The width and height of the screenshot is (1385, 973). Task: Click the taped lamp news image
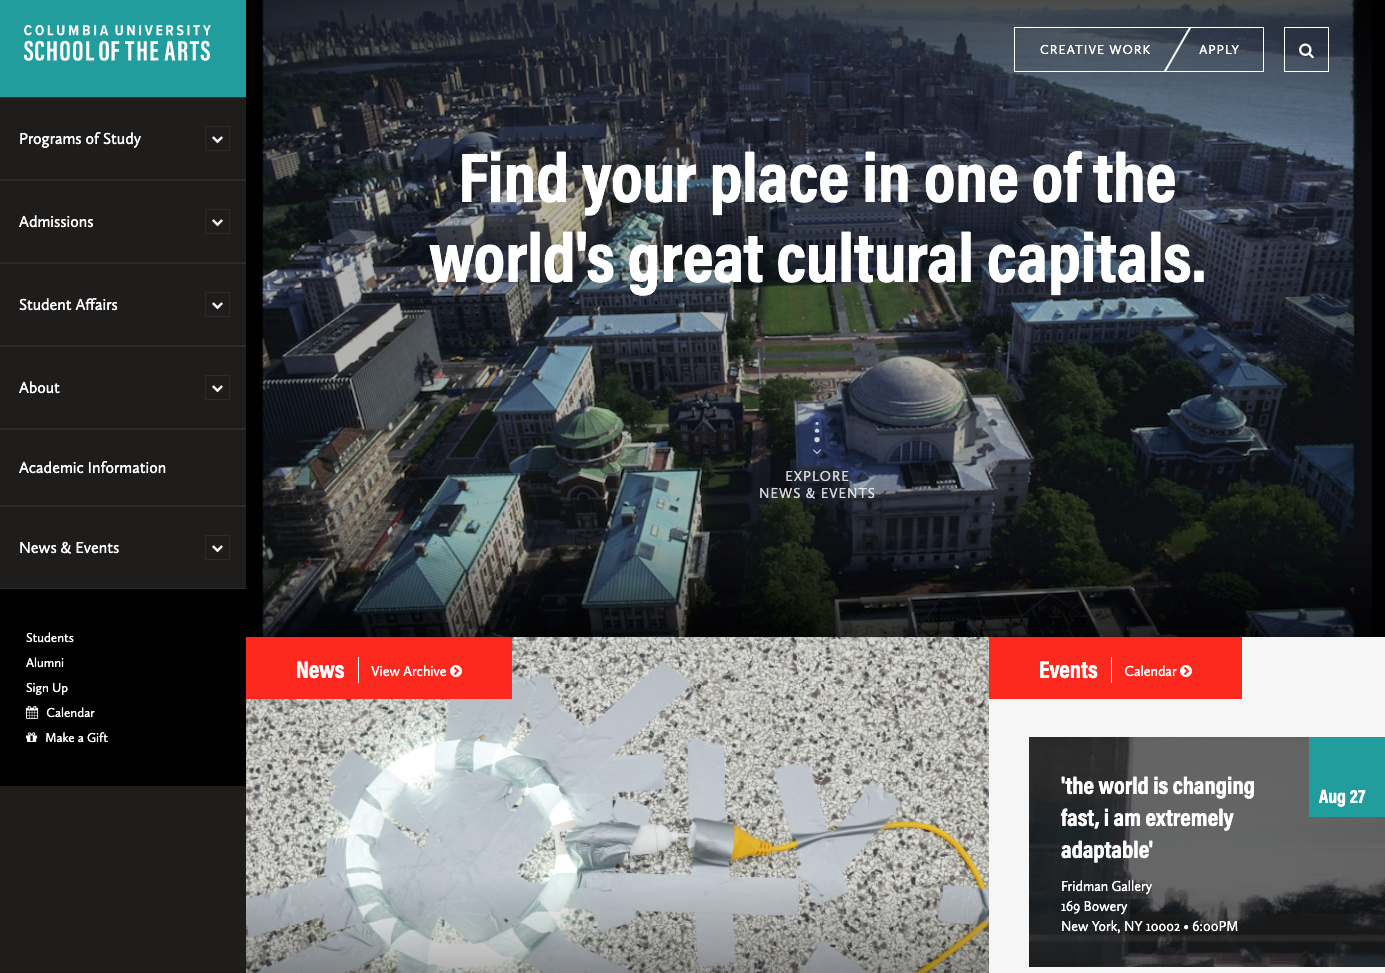[x=617, y=835]
